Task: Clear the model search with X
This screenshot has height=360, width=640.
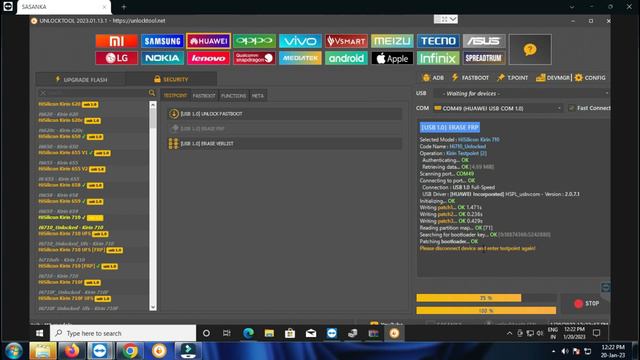Action: coord(43,93)
